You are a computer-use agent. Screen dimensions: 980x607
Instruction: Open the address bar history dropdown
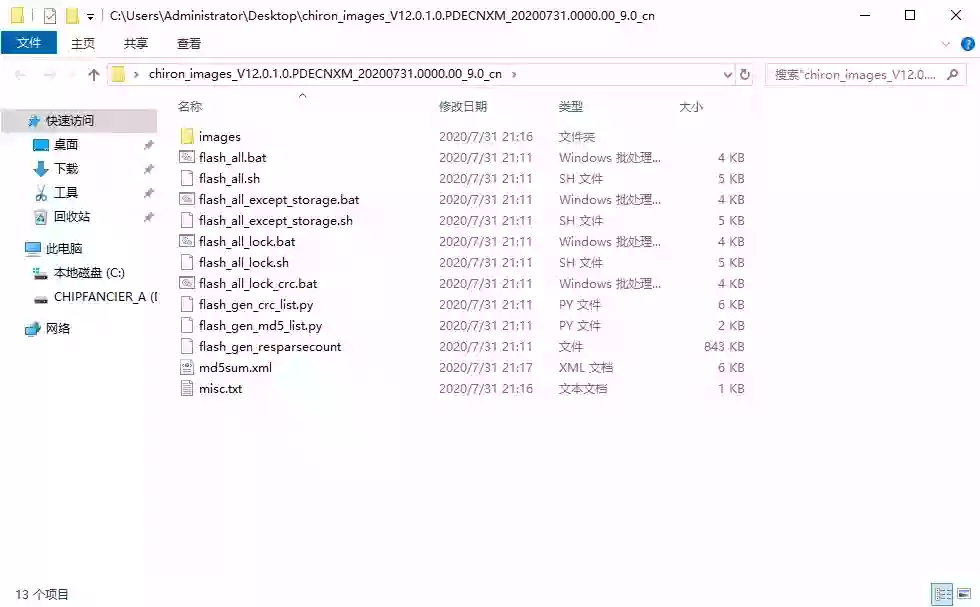(x=728, y=74)
